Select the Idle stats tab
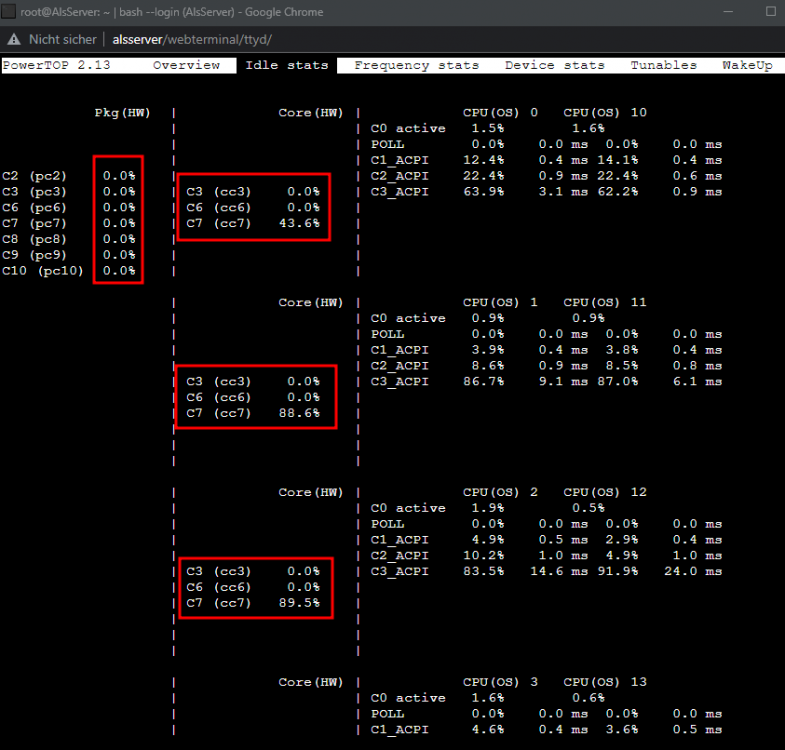 tap(287, 65)
